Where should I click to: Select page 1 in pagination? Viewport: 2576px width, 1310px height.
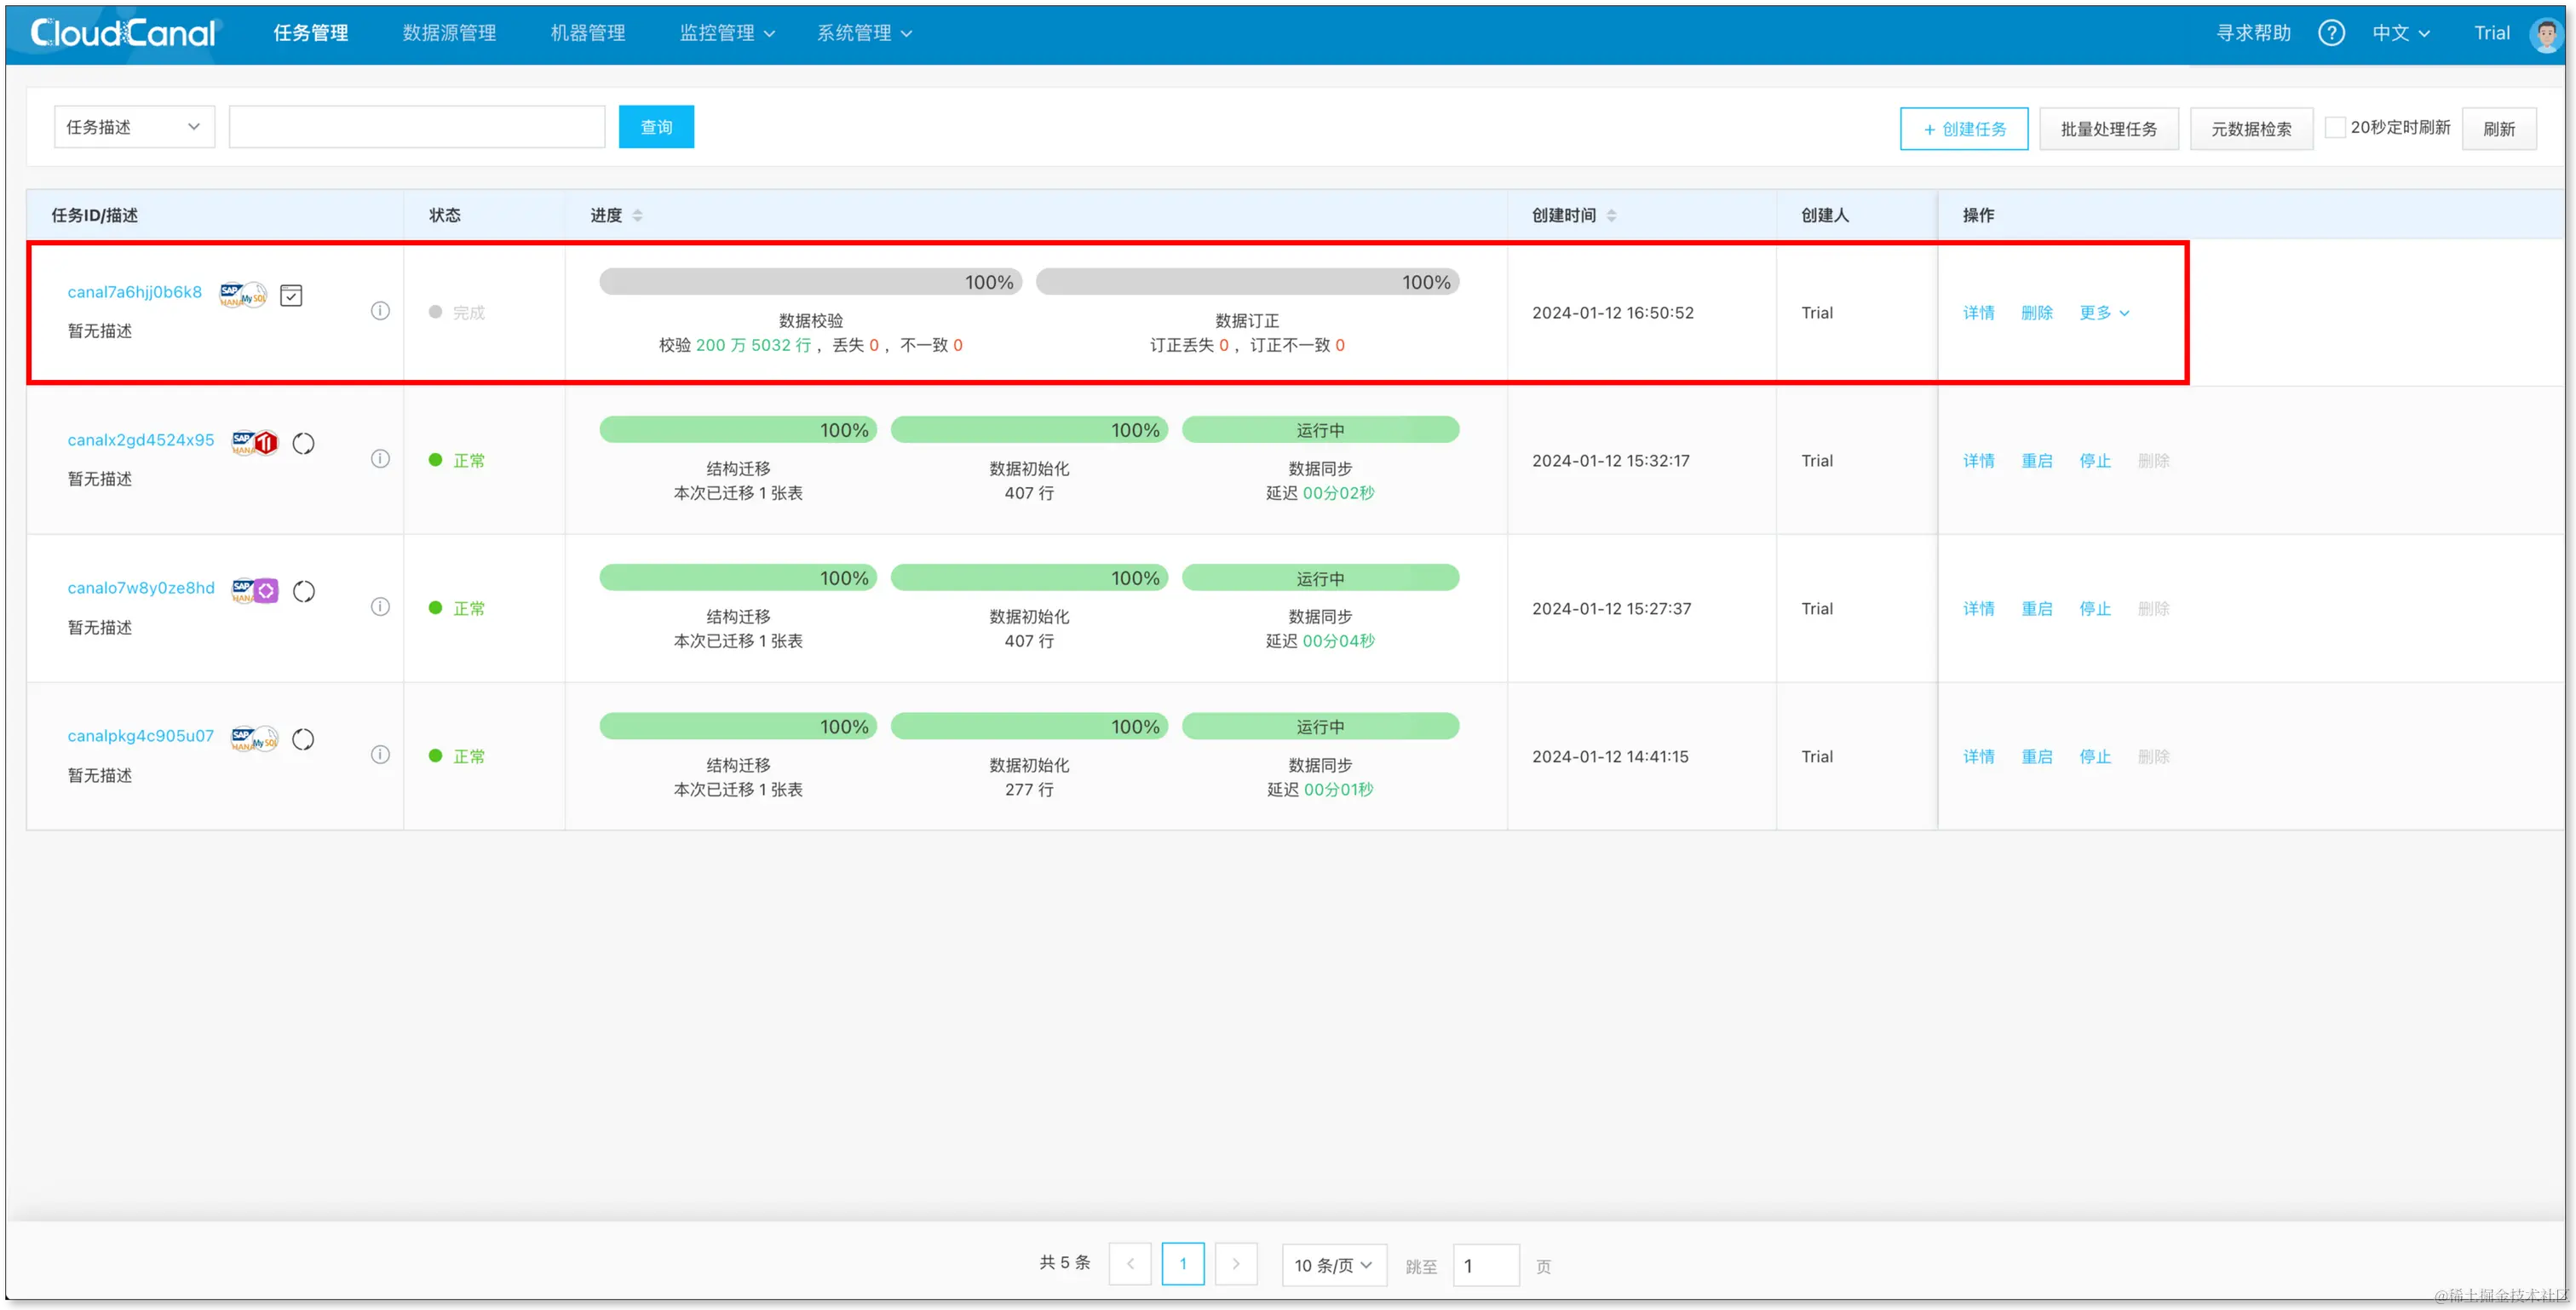coord(1183,1264)
